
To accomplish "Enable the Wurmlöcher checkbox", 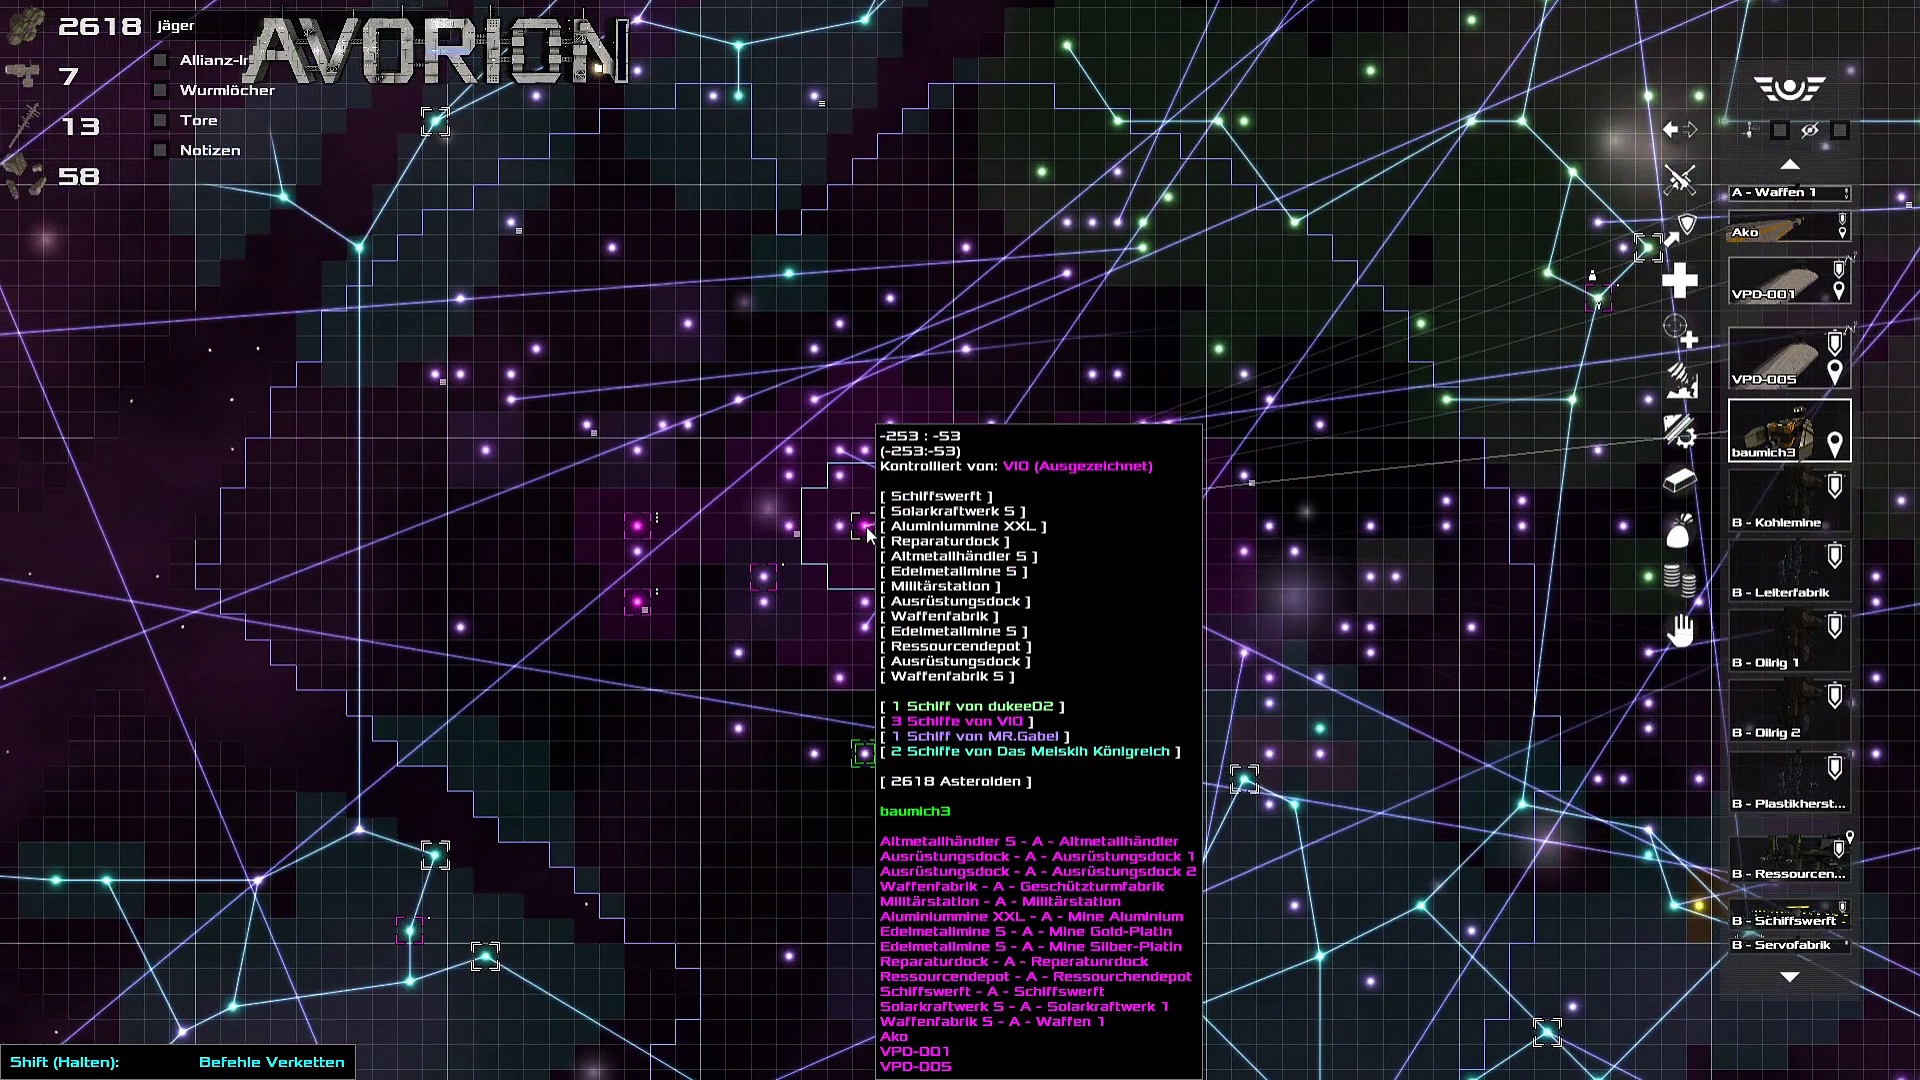I will 160,91.
